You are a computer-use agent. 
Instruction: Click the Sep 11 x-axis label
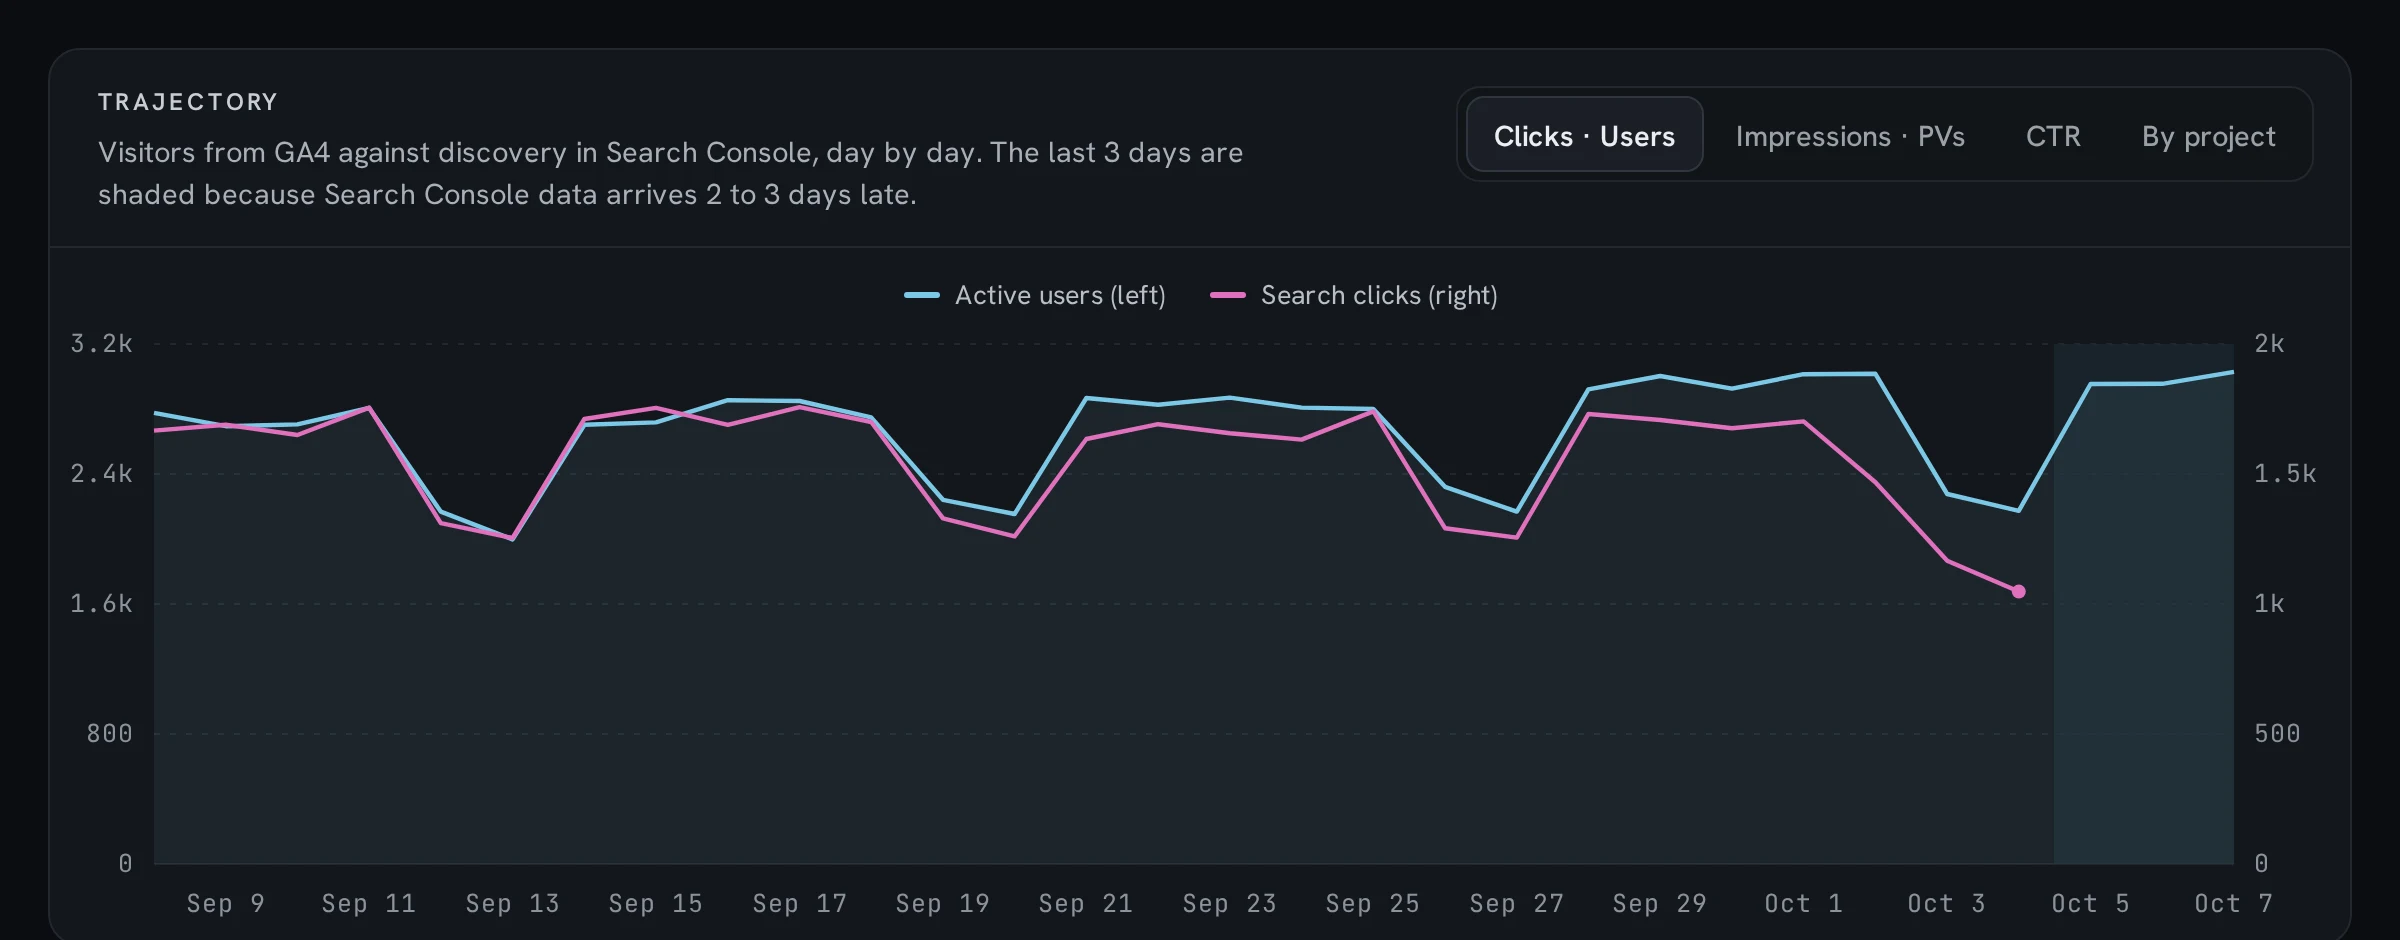tap(369, 903)
